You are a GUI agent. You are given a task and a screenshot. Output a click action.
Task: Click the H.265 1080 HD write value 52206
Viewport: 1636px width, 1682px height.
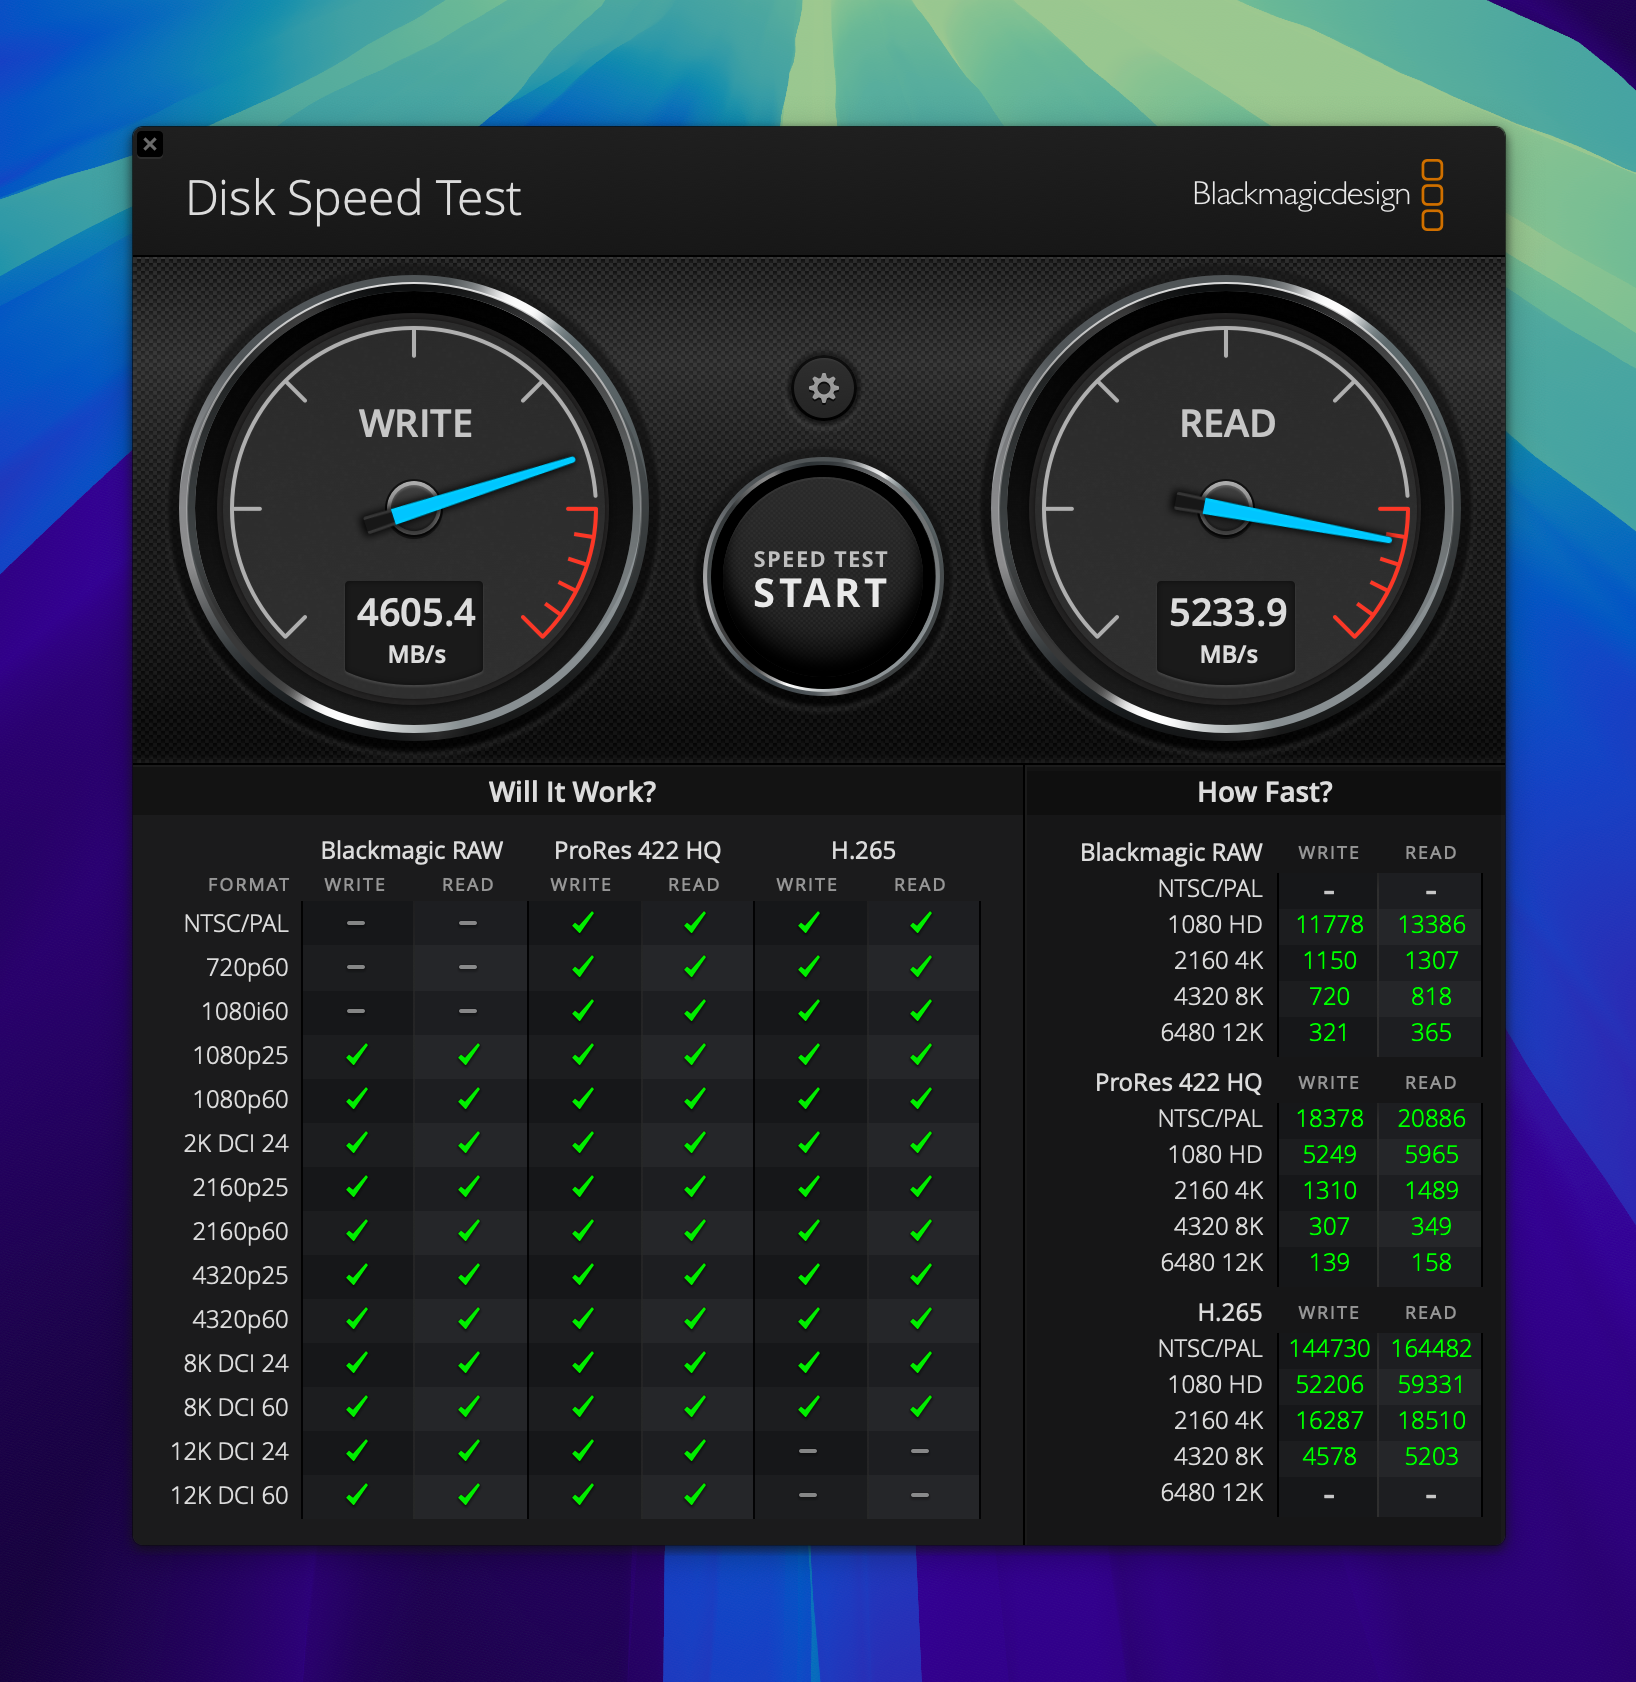click(1329, 1384)
